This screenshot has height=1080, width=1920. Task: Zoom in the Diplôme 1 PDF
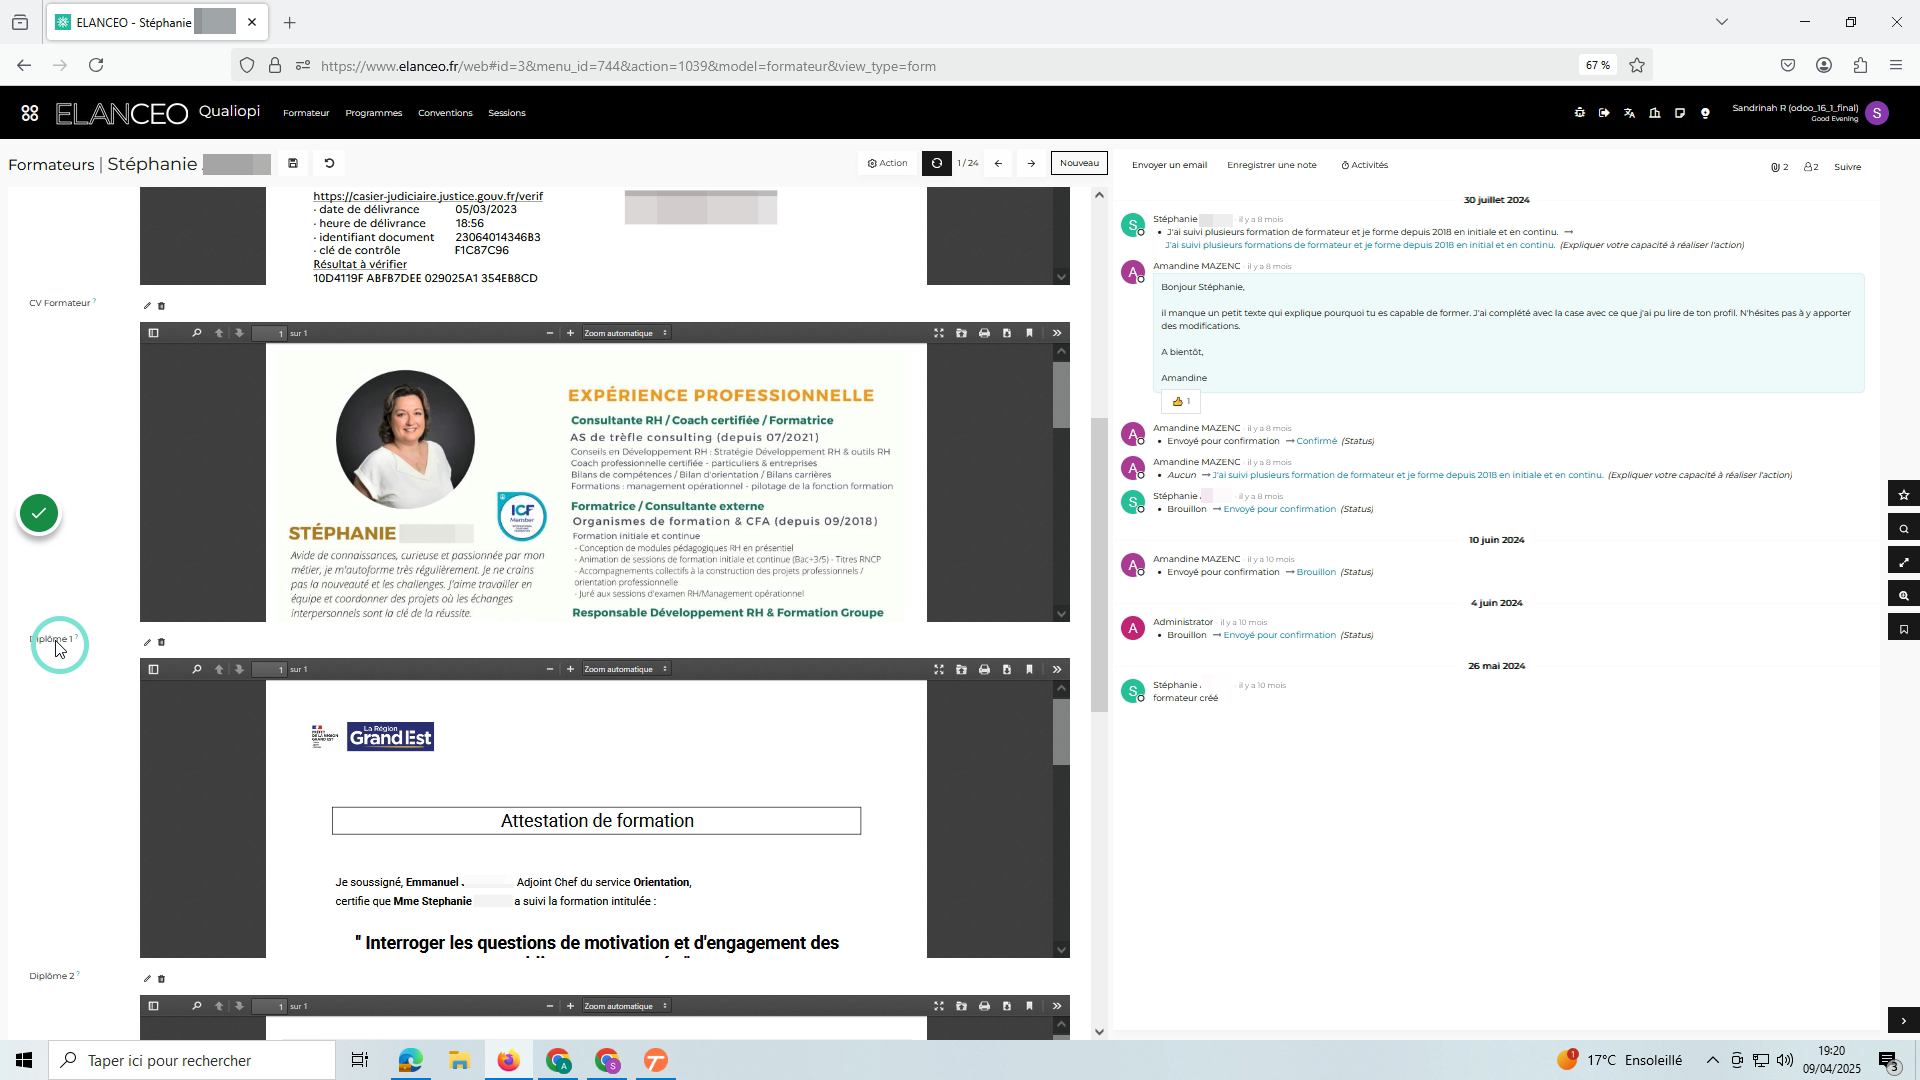(570, 670)
